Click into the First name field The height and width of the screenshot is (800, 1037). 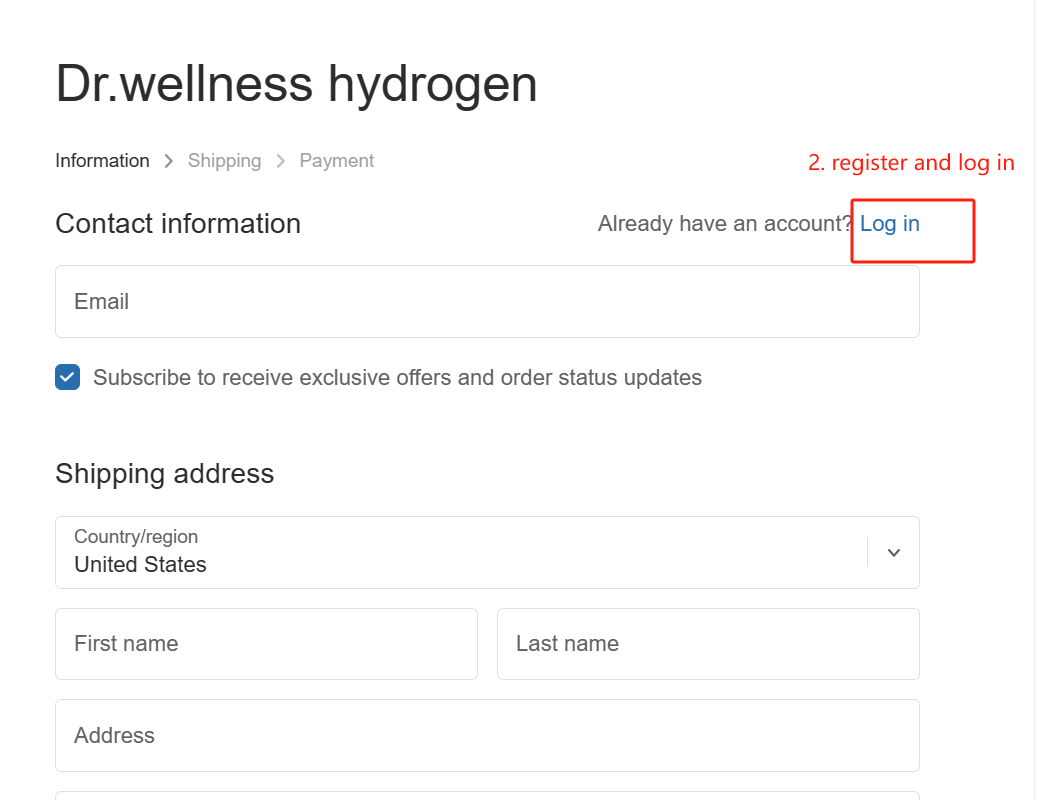click(266, 644)
